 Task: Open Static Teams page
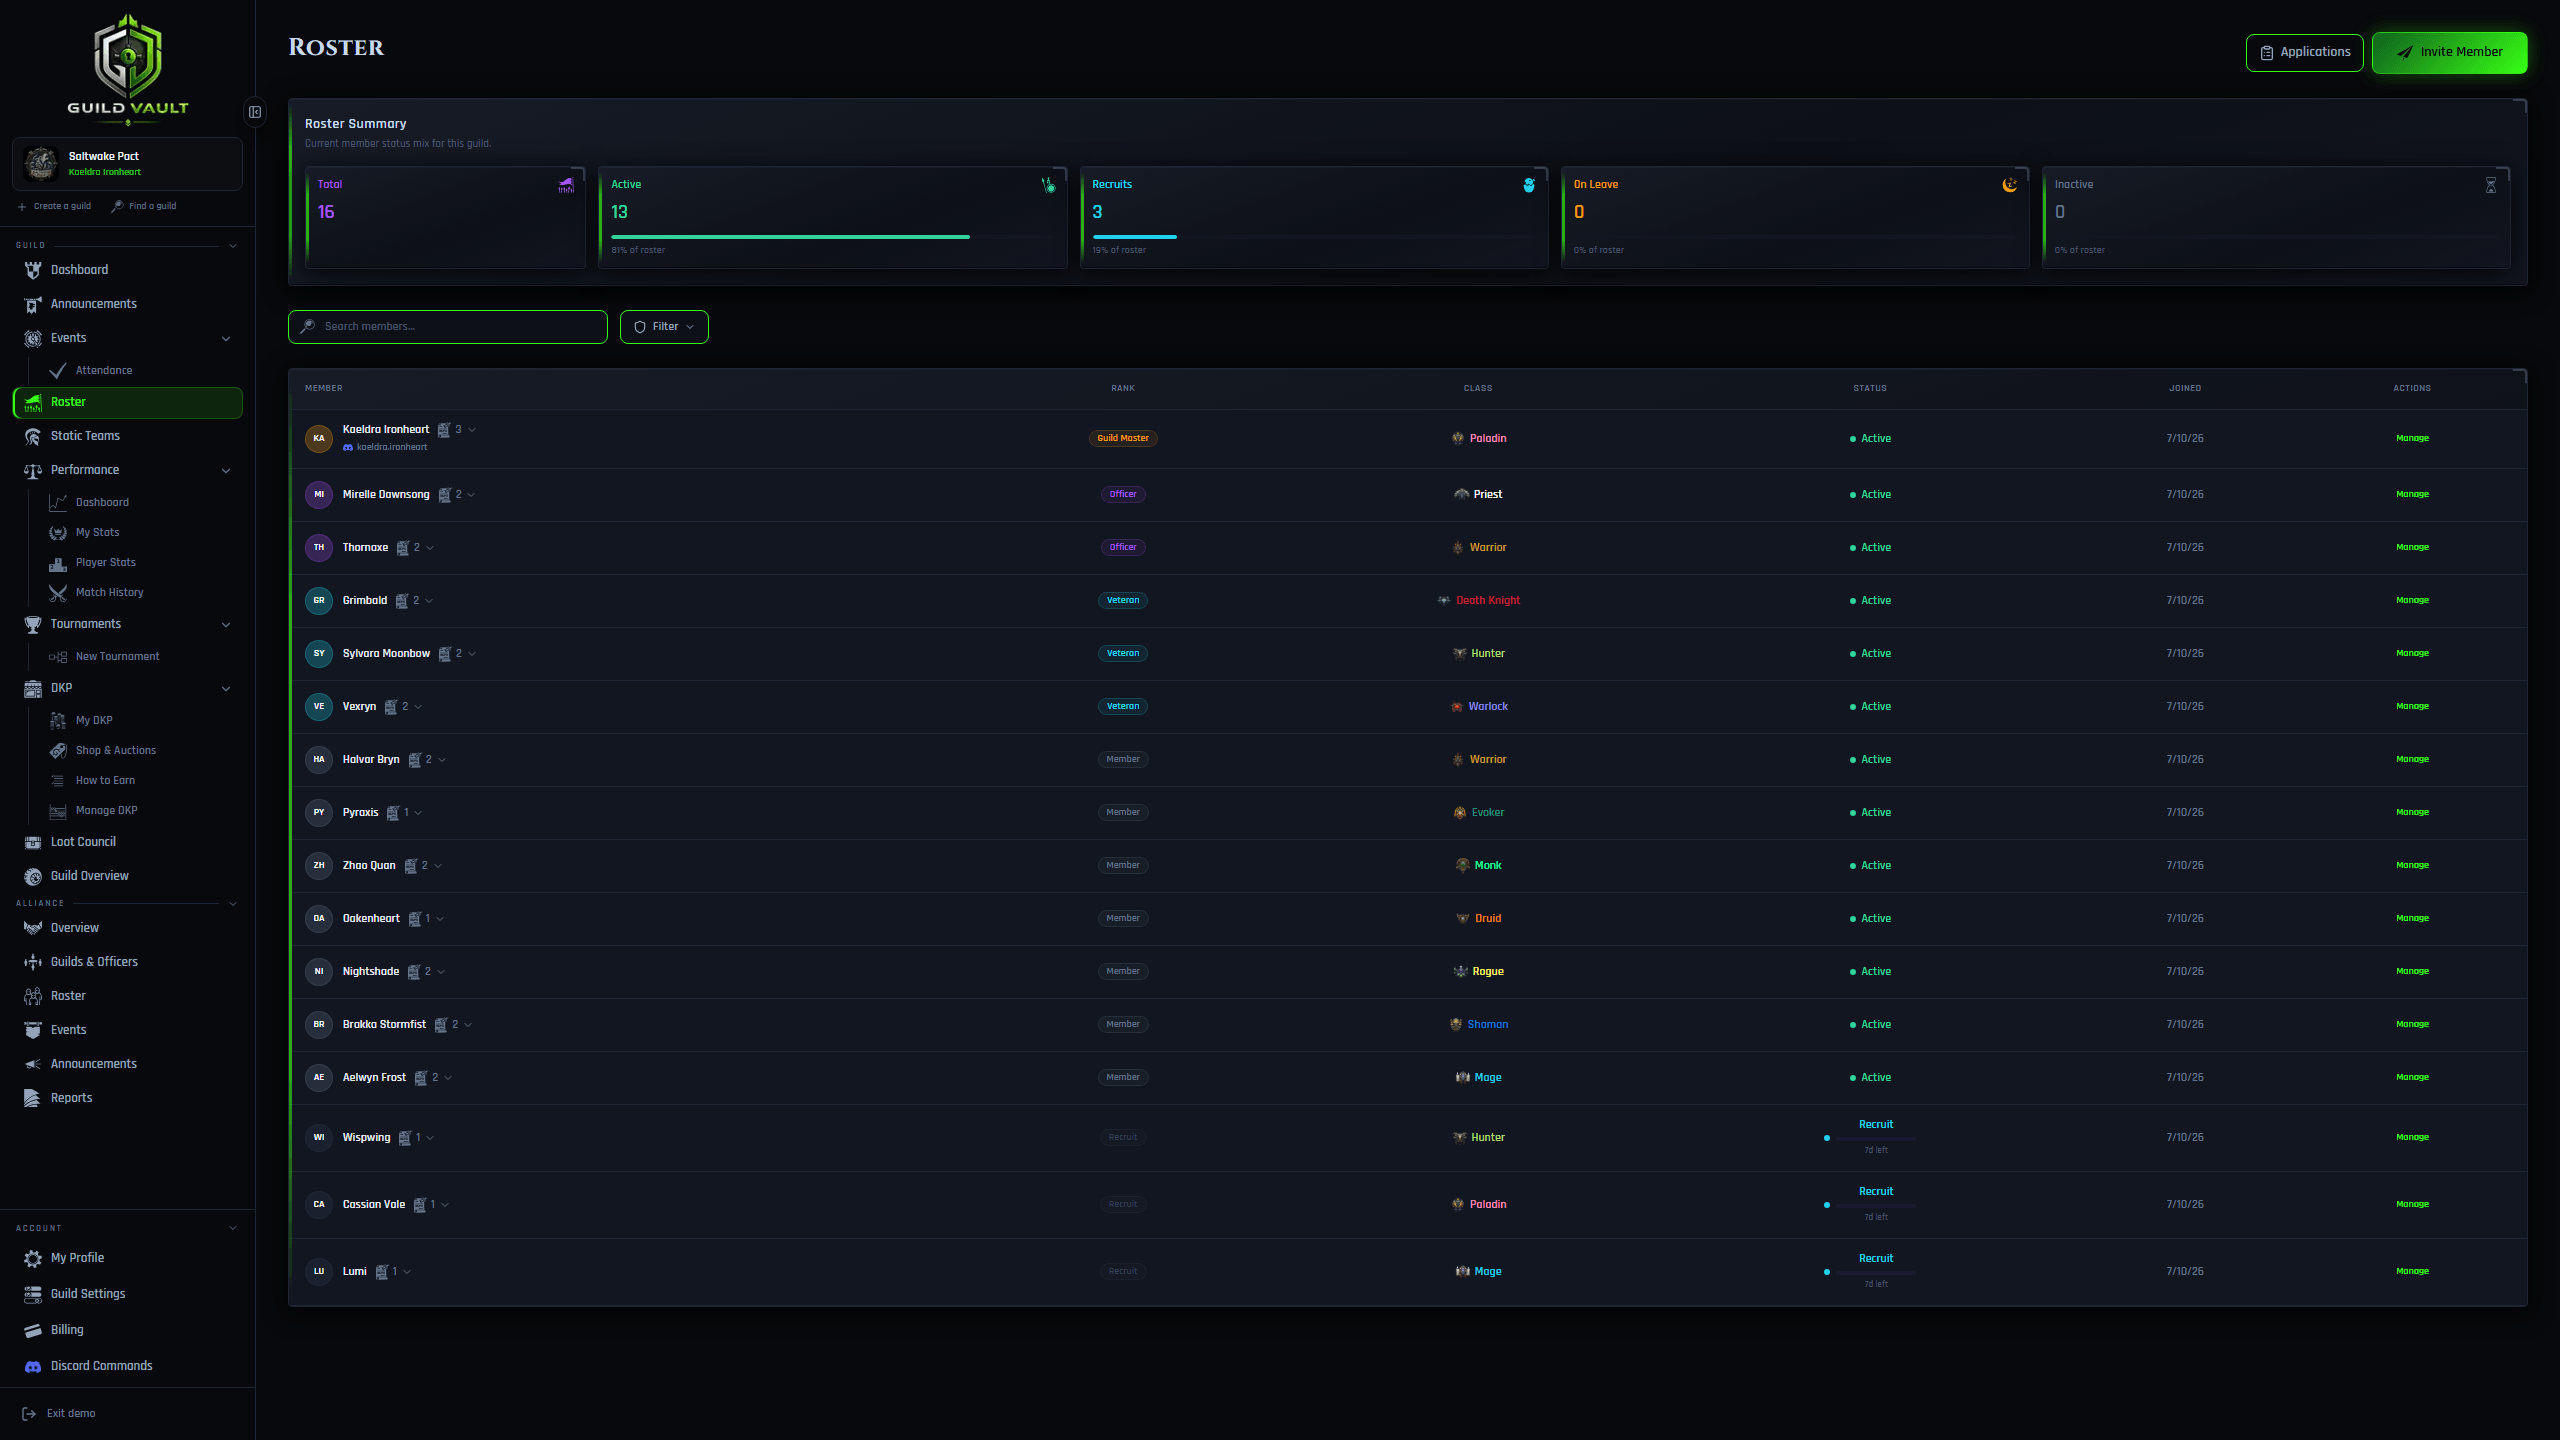click(128, 436)
